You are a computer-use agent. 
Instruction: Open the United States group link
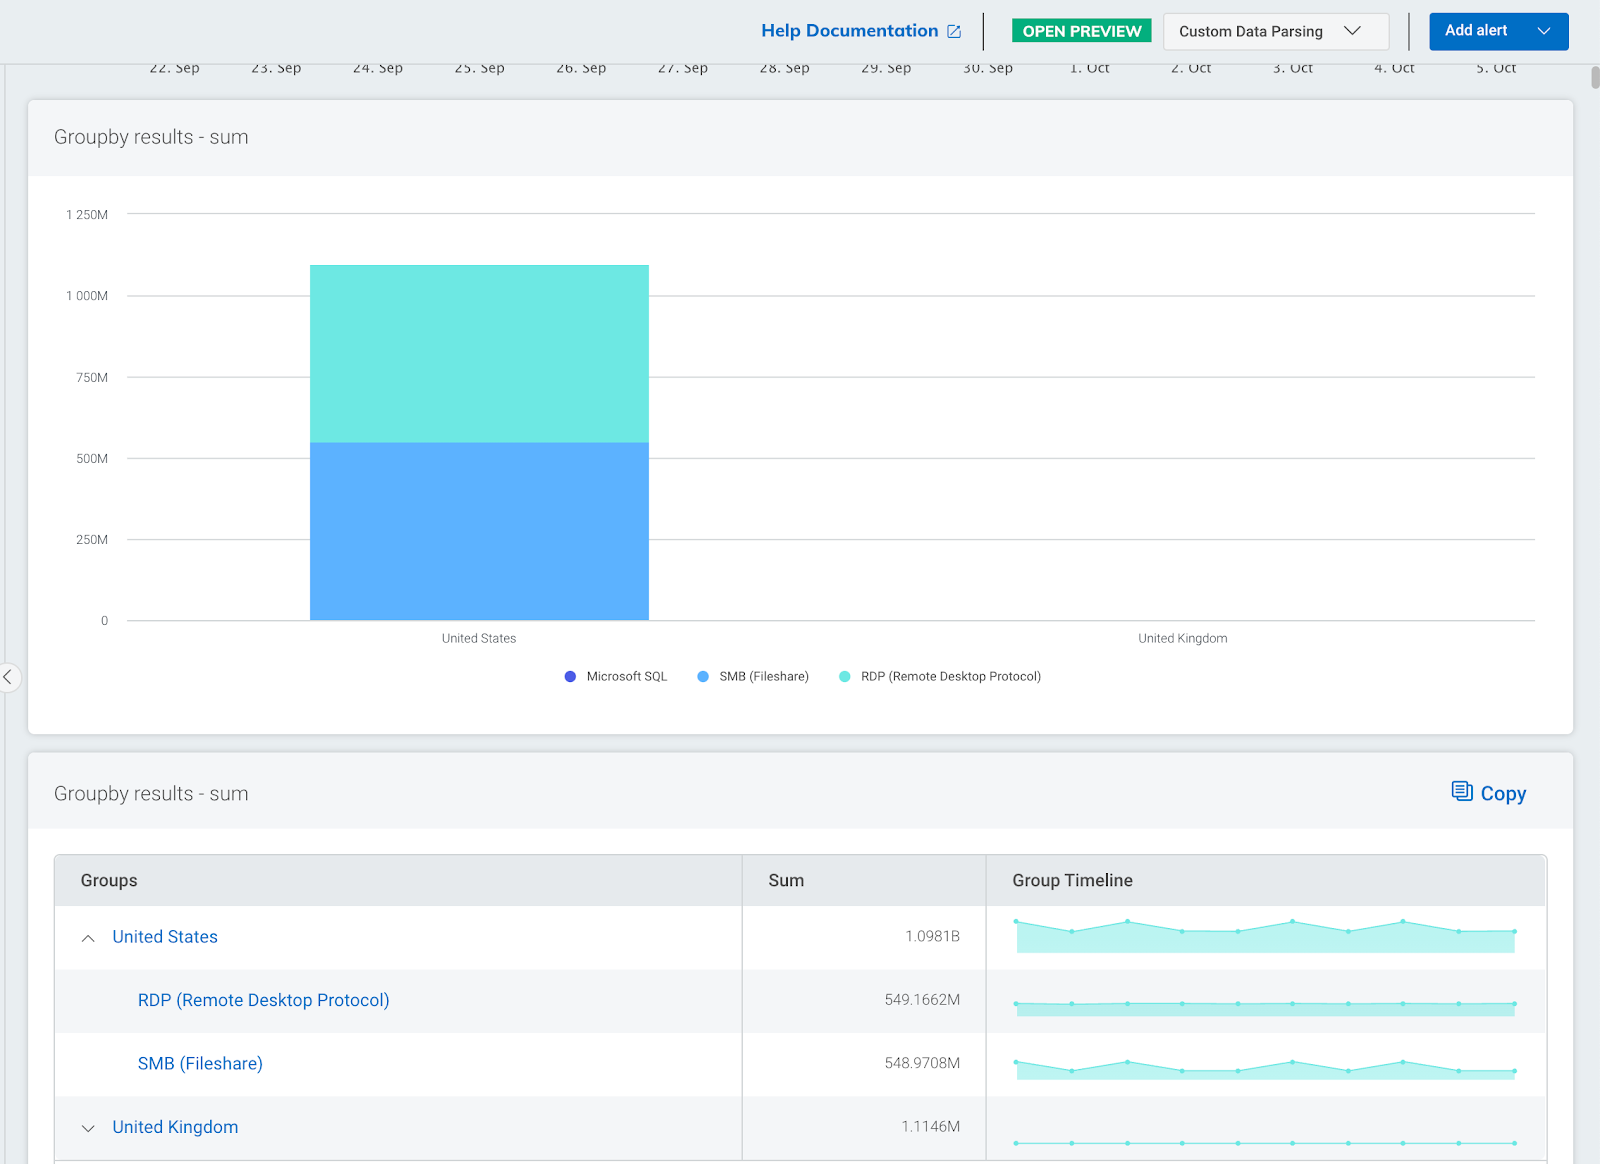[165, 937]
